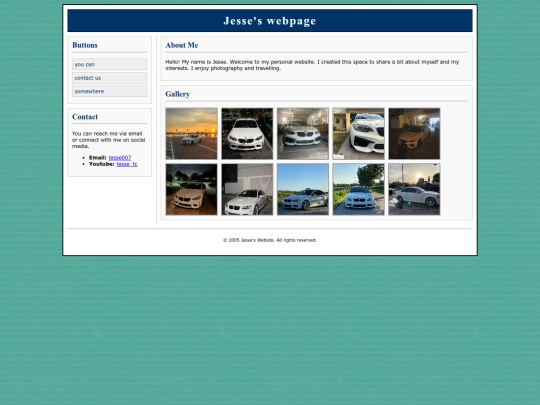Open the orange-lit car driveway night photo
This screenshot has height=405, width=540.
(414, 134)
